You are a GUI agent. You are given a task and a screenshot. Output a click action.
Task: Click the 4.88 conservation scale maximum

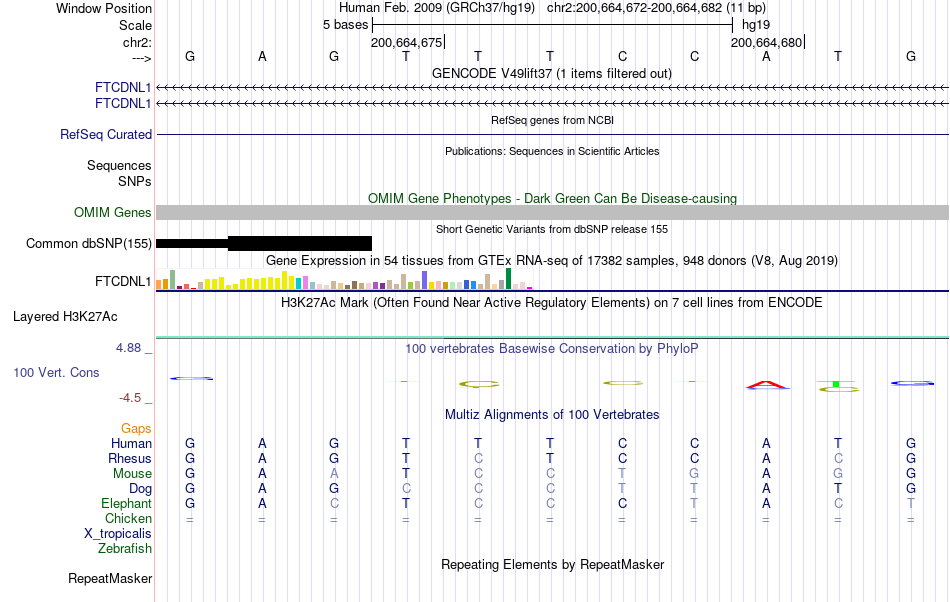pos(128,348)
